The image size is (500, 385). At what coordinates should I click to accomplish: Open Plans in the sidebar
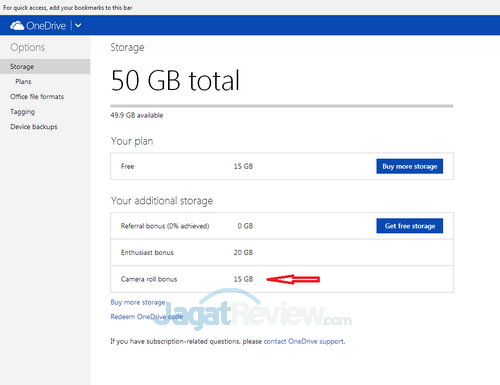click(x=23, y=82)
